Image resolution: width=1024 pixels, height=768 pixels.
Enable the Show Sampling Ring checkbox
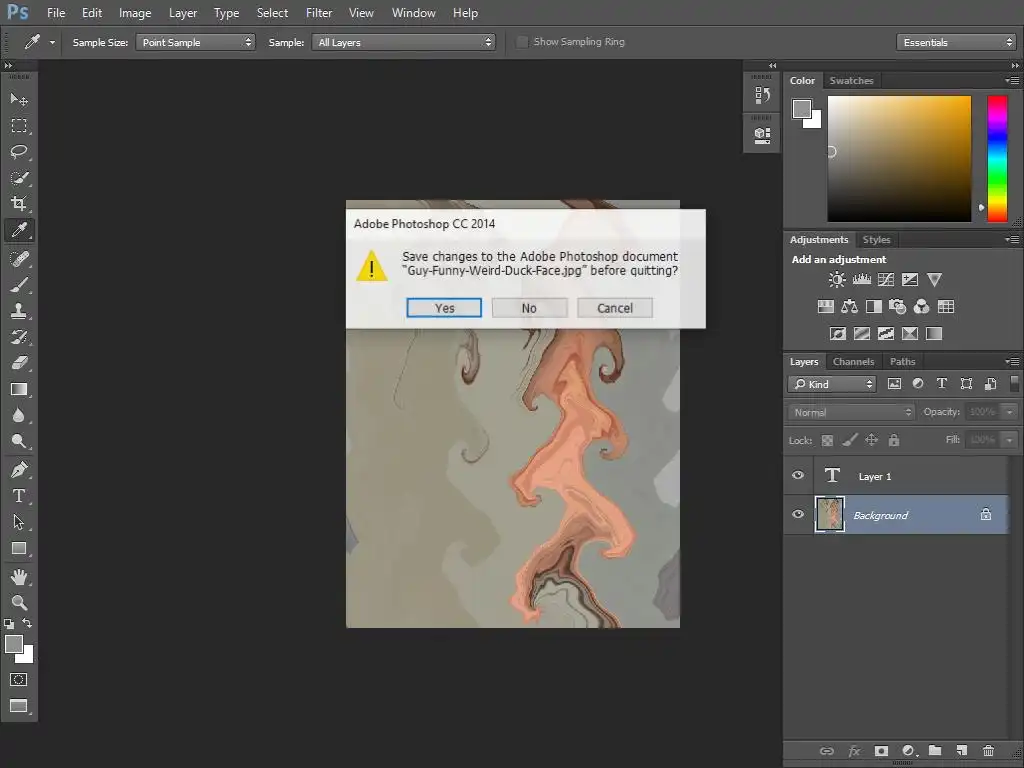point(522,42)
